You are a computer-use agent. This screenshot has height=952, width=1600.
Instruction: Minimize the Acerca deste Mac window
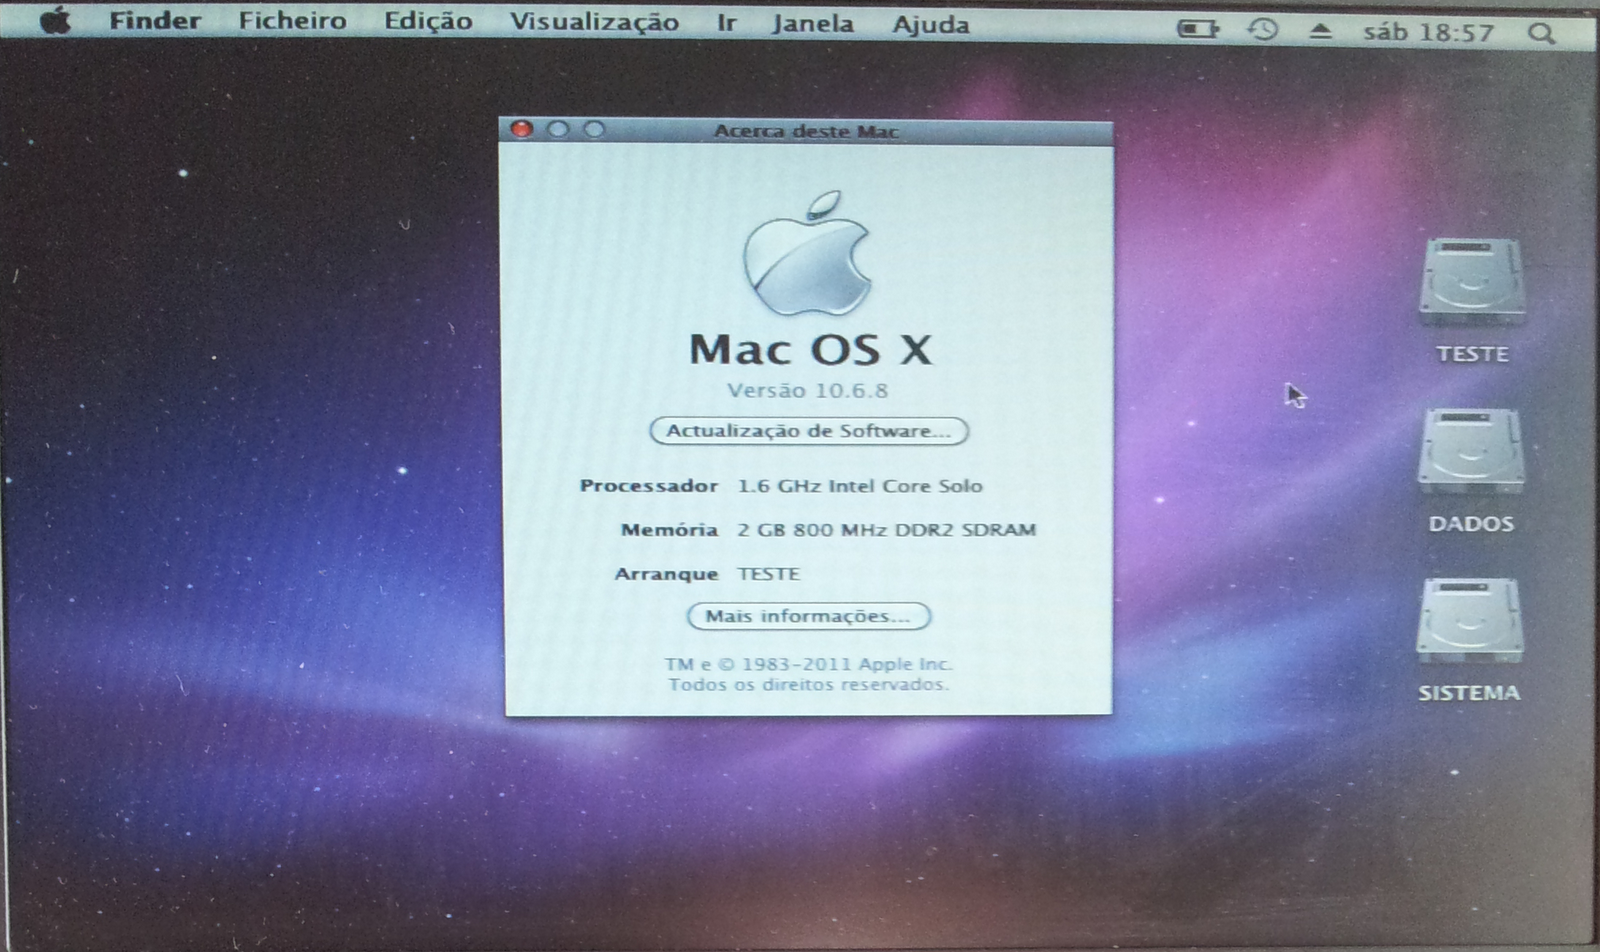pos(558,129)
